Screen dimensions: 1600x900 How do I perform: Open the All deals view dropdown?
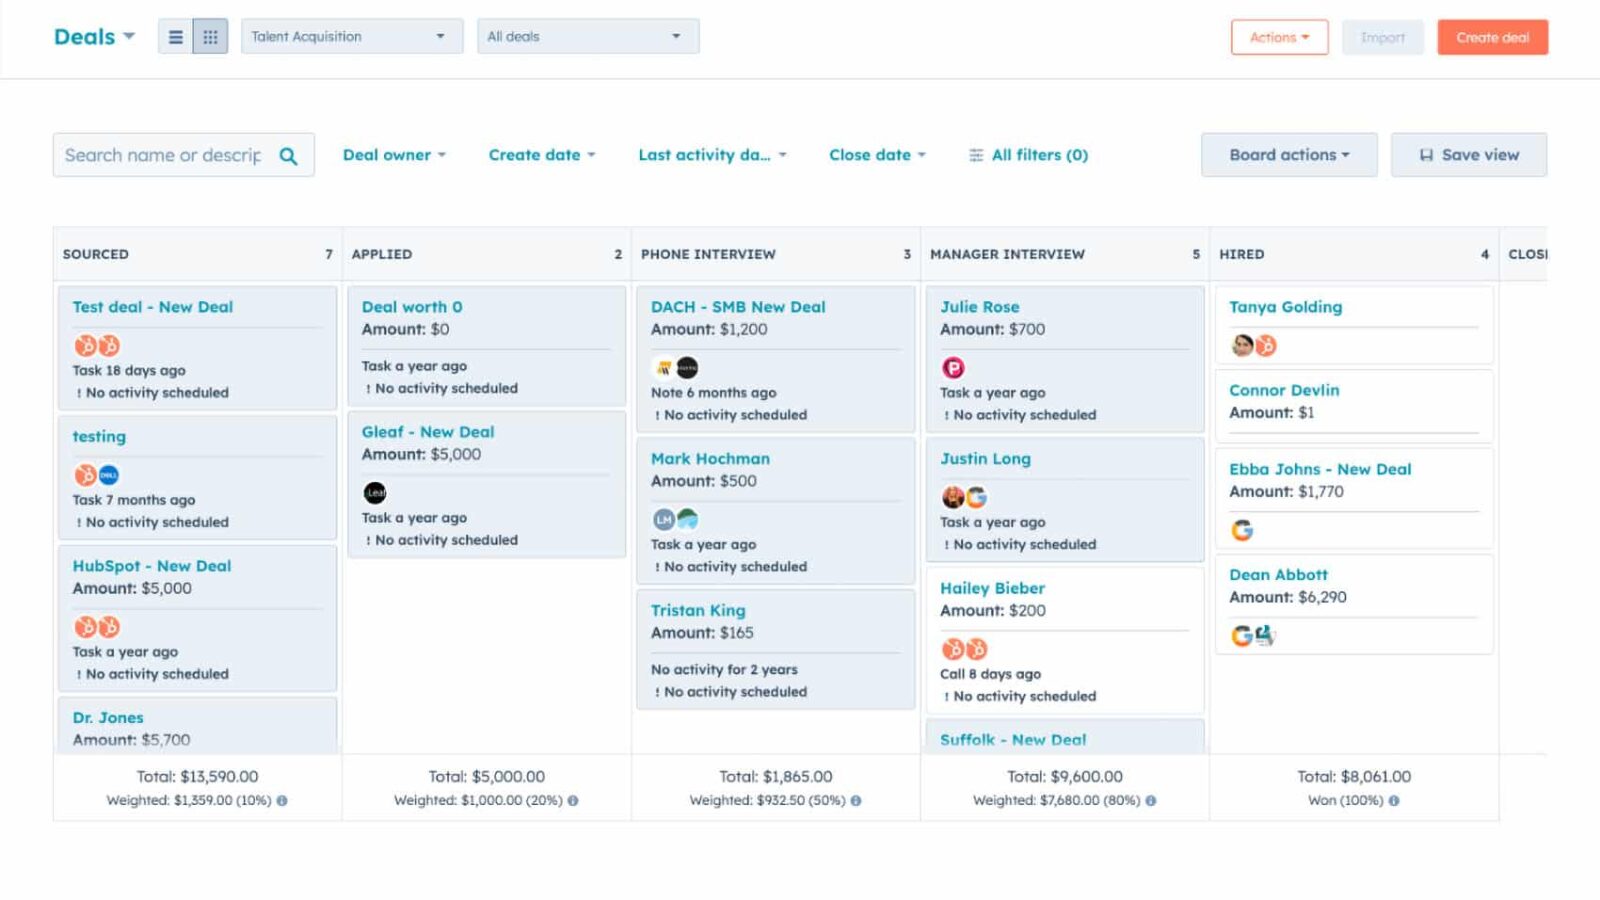(588, 37)
